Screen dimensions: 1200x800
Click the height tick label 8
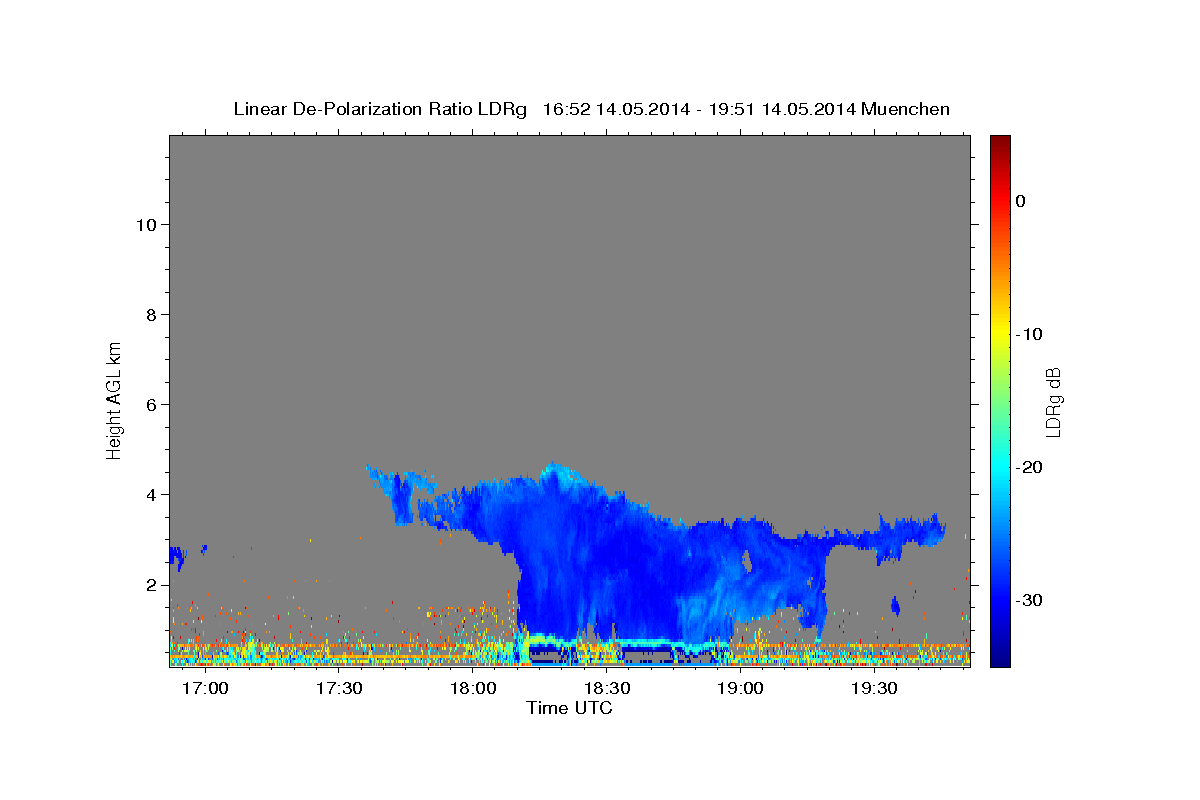point(149,314)
